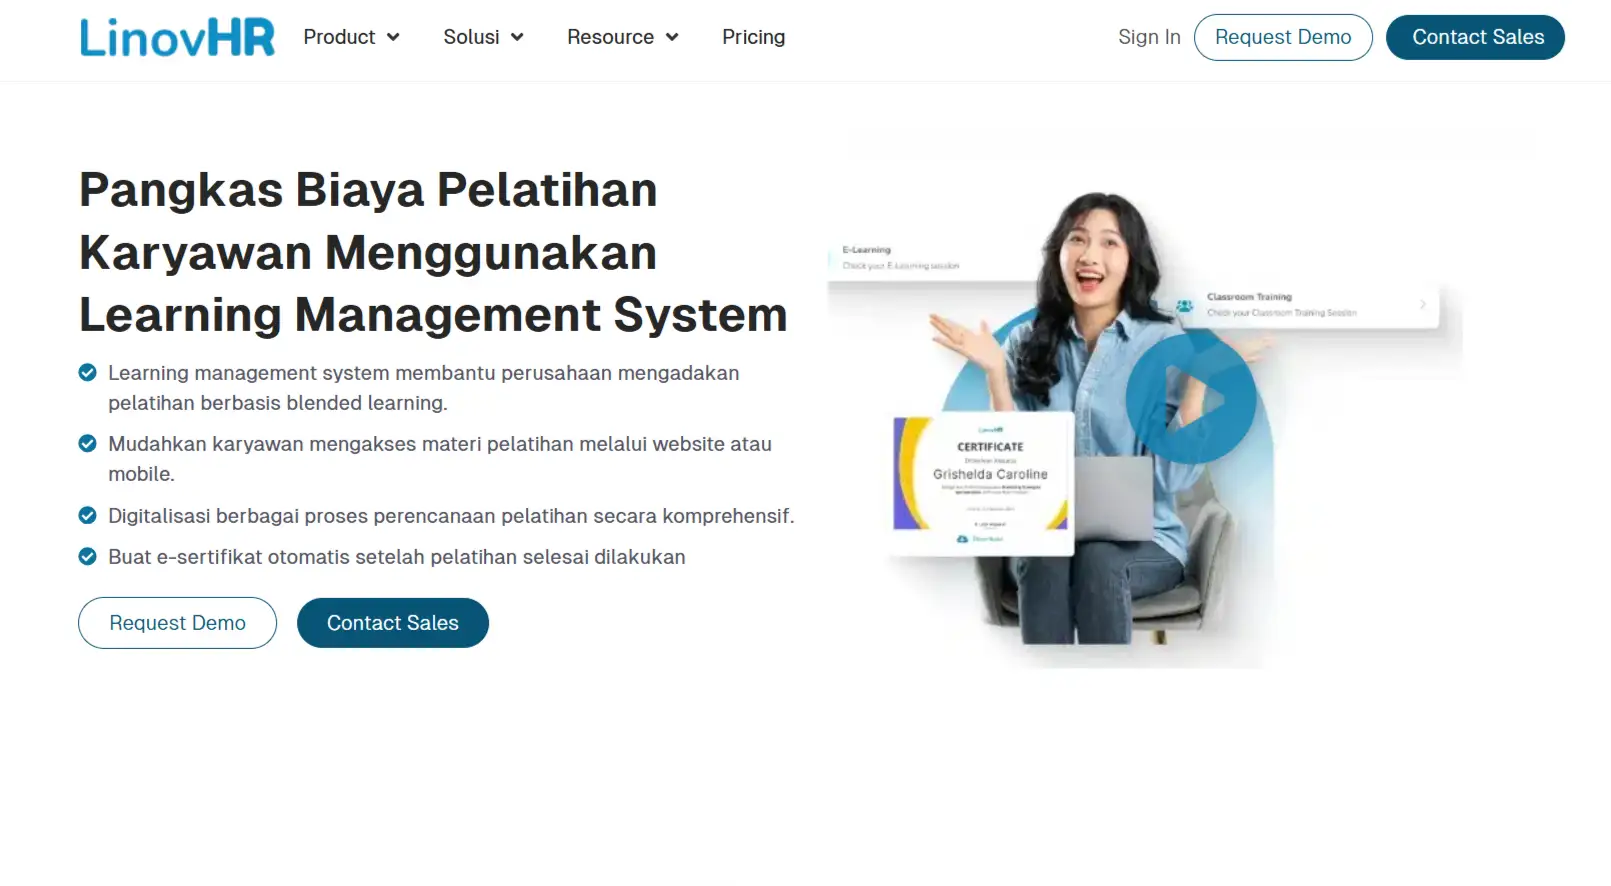Click Contact Sales below the bullet list
Viewport: 1611px width, 886px height.
[x=393, y=623]
